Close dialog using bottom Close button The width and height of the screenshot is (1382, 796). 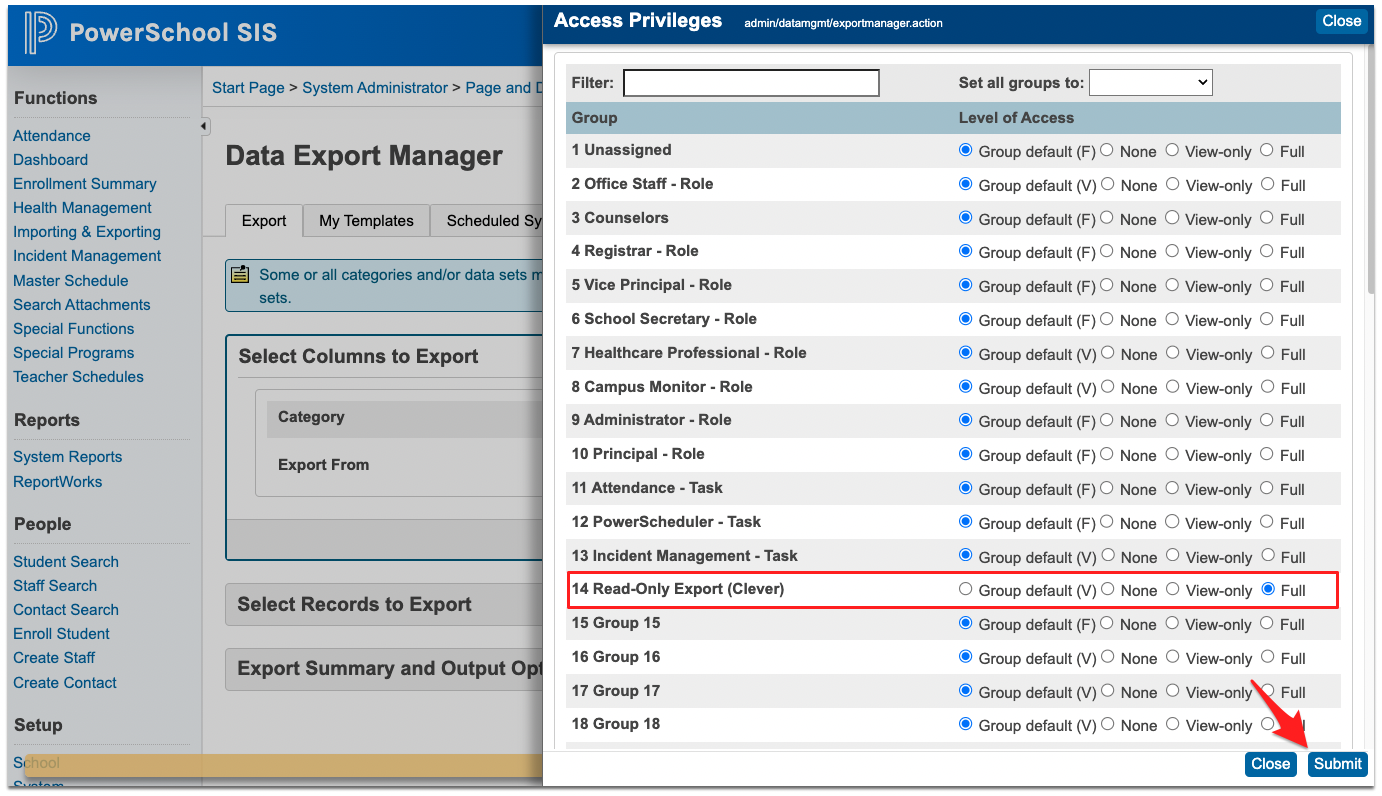point(1270,764)
